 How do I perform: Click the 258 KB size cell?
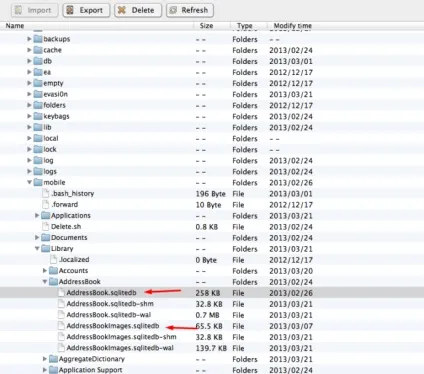coord(208,293)
